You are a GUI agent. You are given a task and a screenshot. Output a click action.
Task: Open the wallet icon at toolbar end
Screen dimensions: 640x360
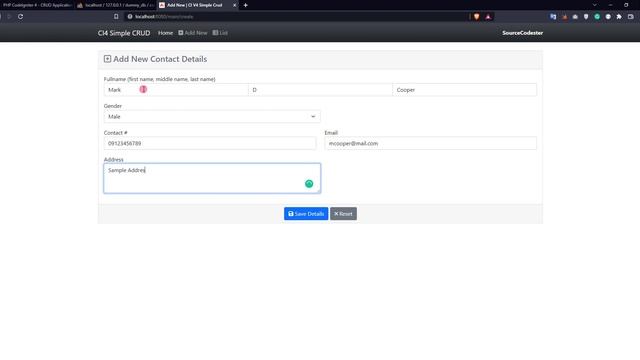click(631, 17)
